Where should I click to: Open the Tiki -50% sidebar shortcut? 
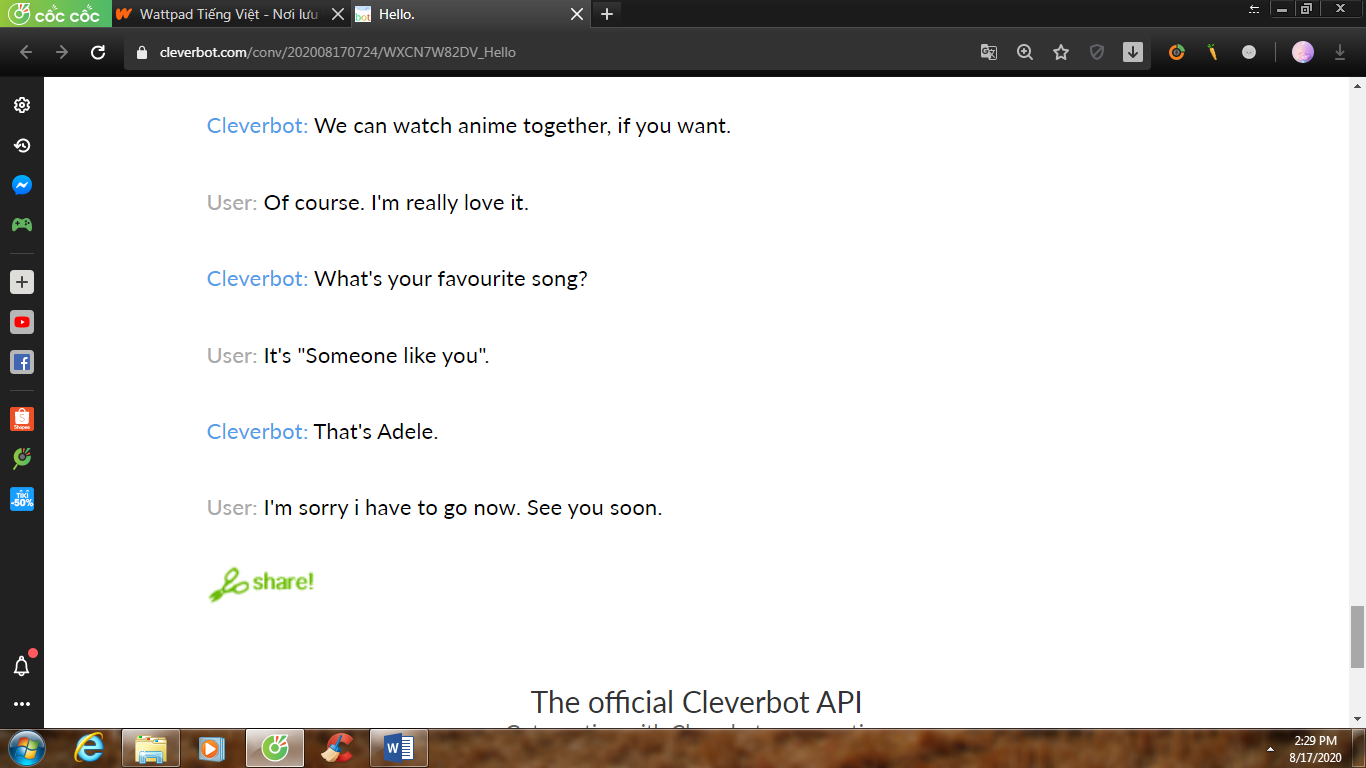coord(21,499)
